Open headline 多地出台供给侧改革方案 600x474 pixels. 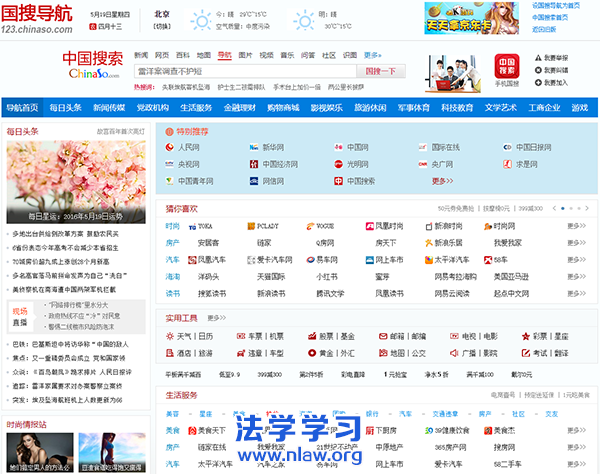click(x=65, y=234)
